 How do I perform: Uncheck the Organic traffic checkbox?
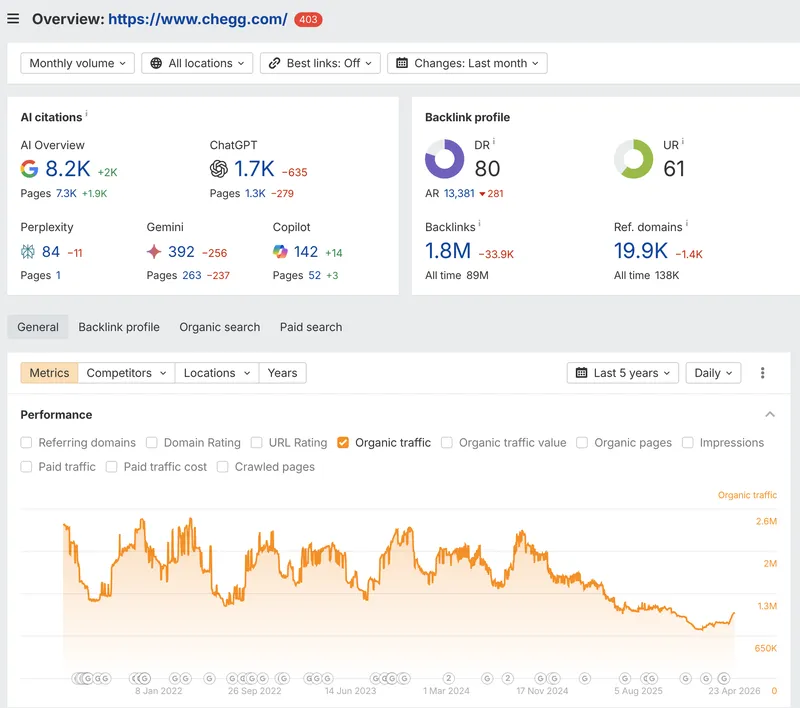(x=343, y=442)
